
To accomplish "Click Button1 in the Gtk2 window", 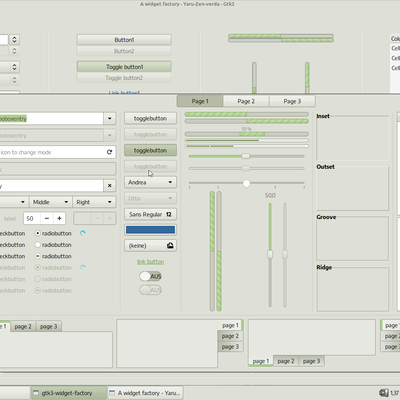I will coord(124,40).
